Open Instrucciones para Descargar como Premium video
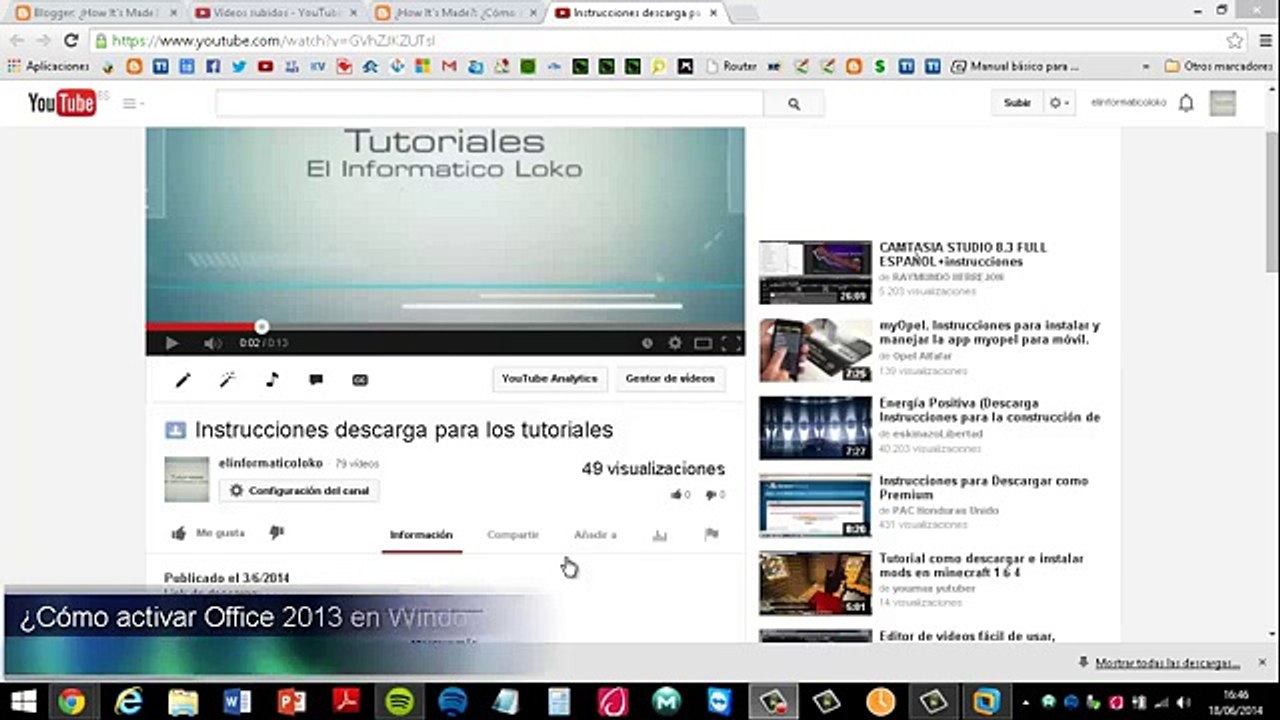Screen dimensions: 1280x720 click(983, 488)
